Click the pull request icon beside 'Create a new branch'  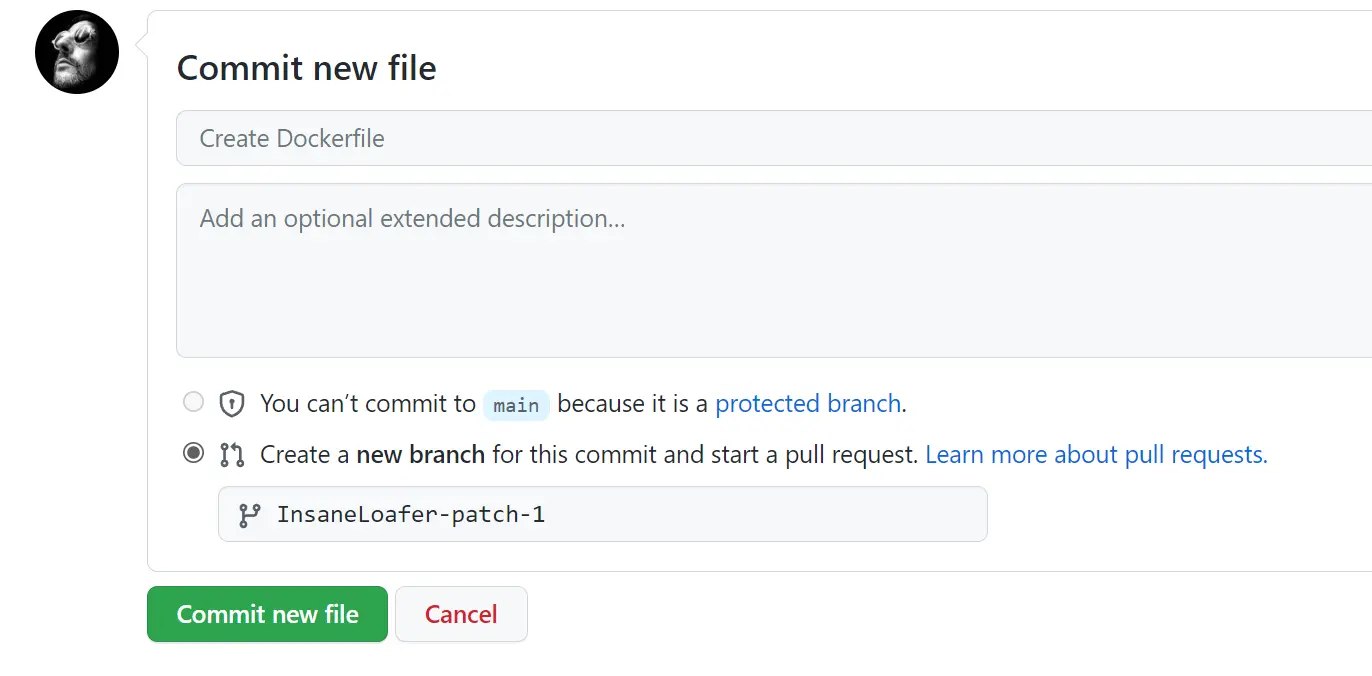tap(232, 455)
